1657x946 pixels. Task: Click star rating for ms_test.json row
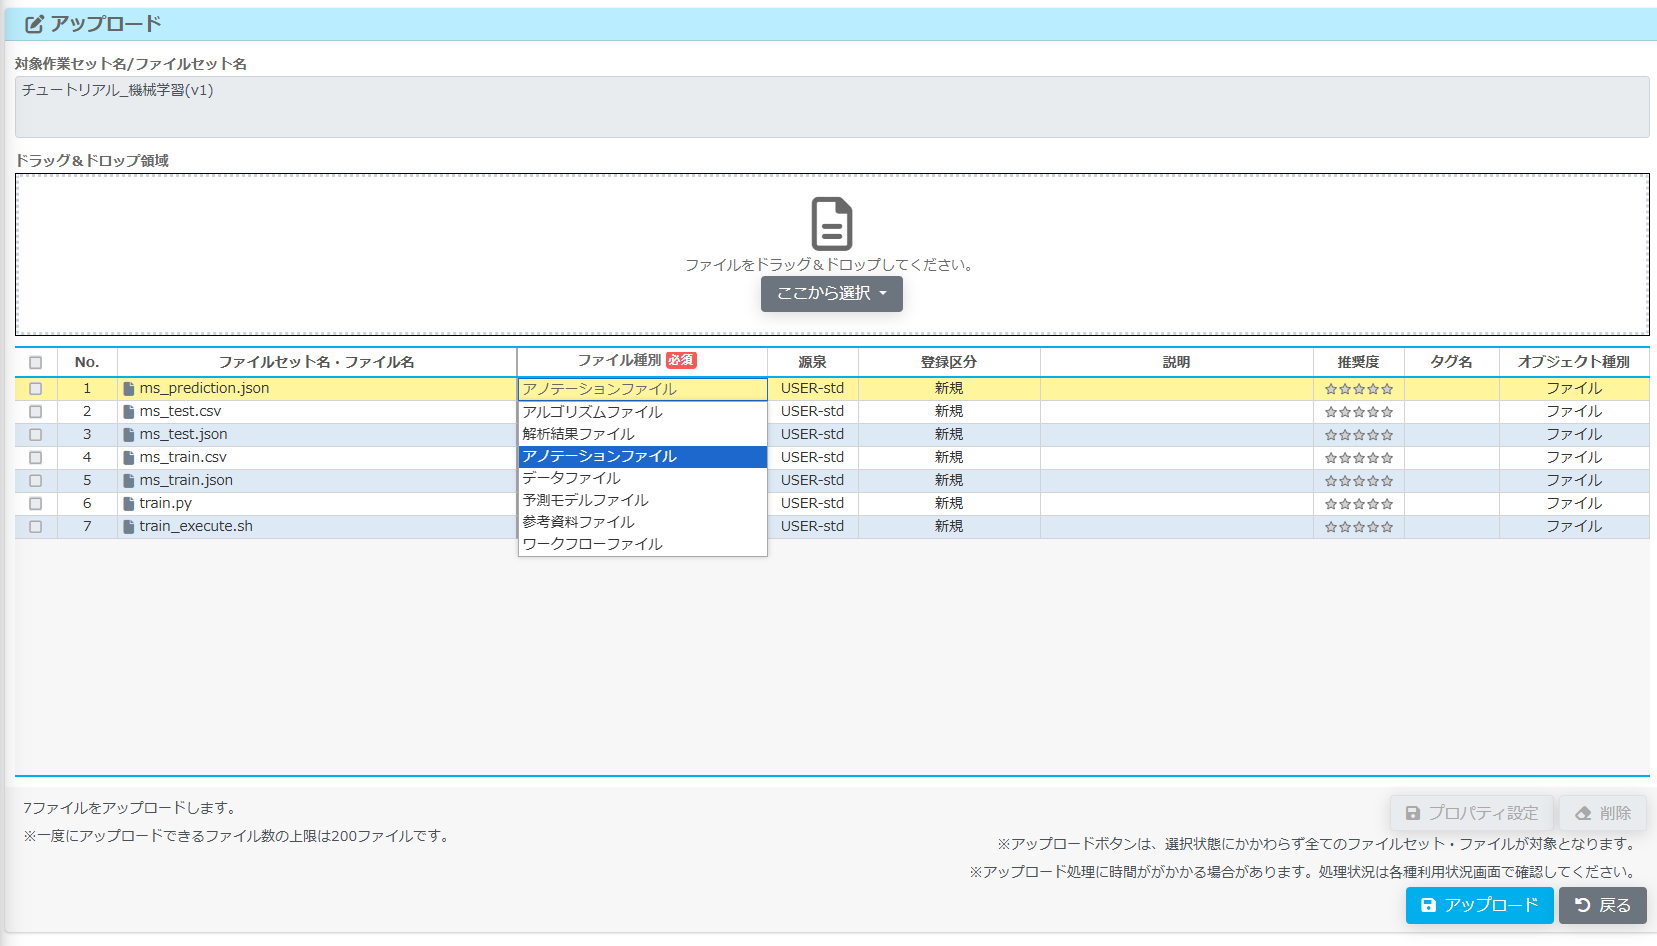pyautogui.click(x=1358, y=435)
